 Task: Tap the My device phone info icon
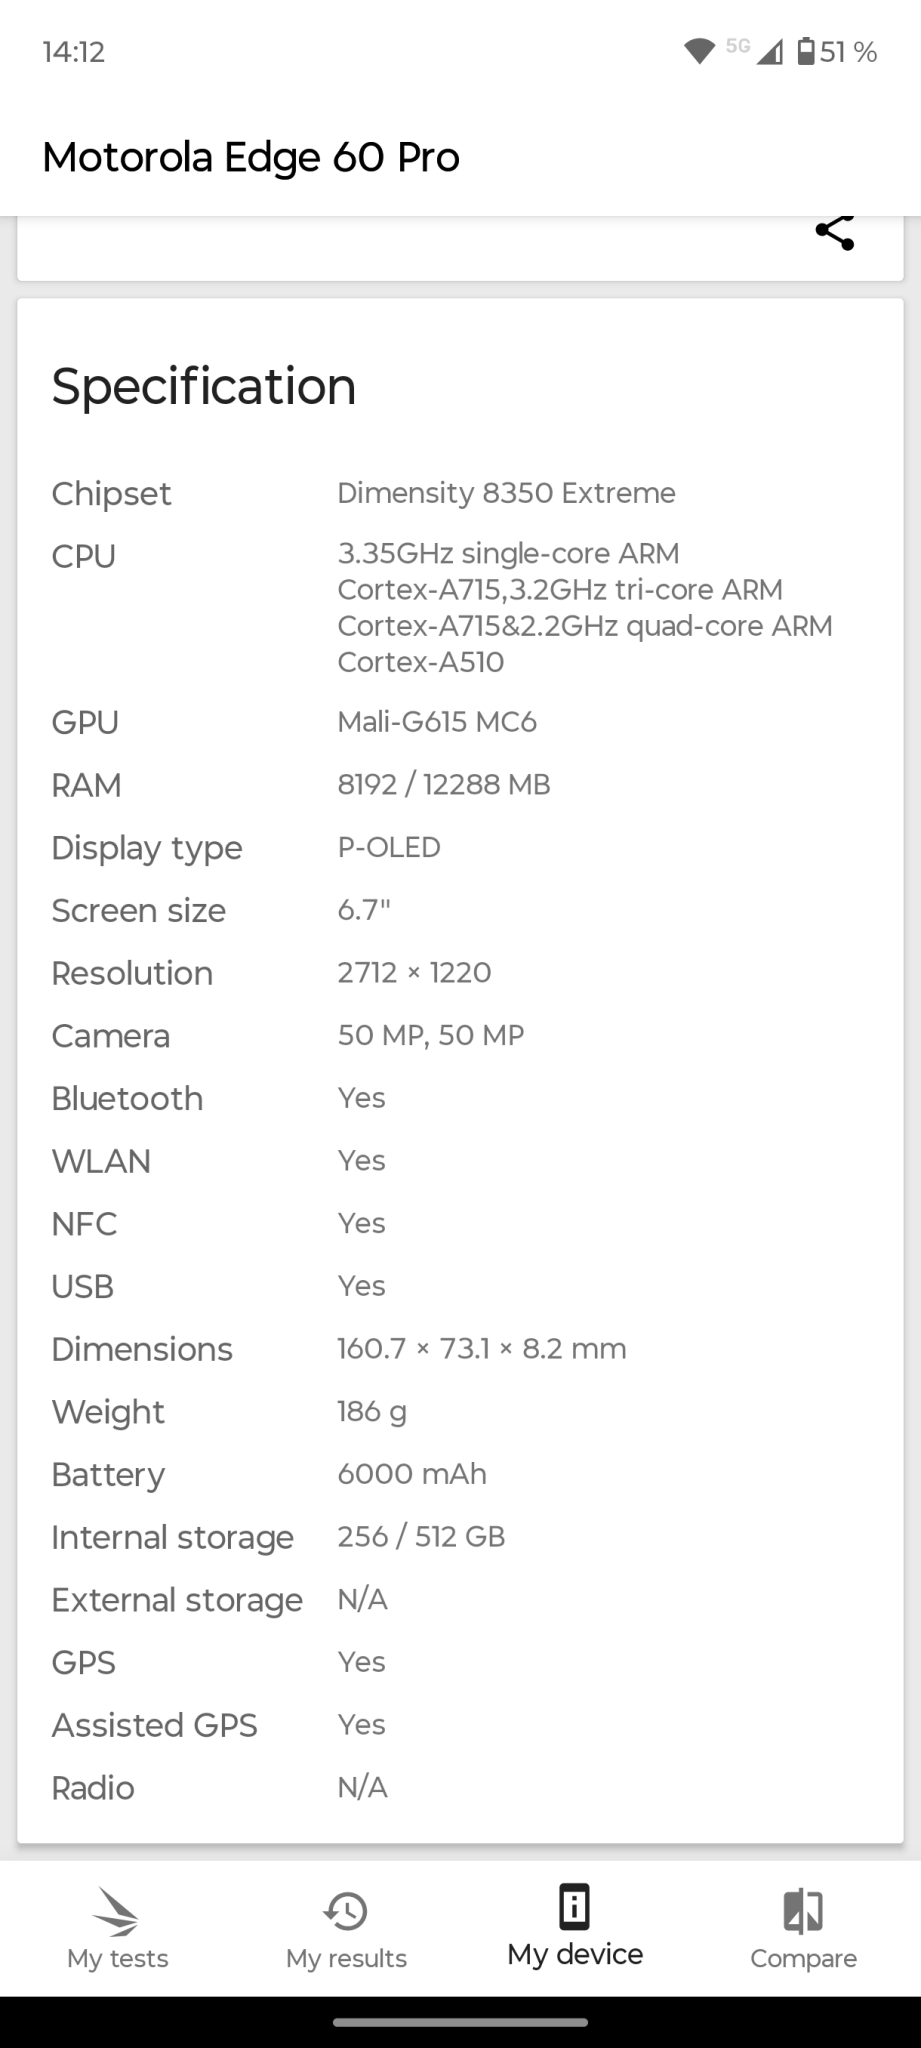(x=574, y=1906)
